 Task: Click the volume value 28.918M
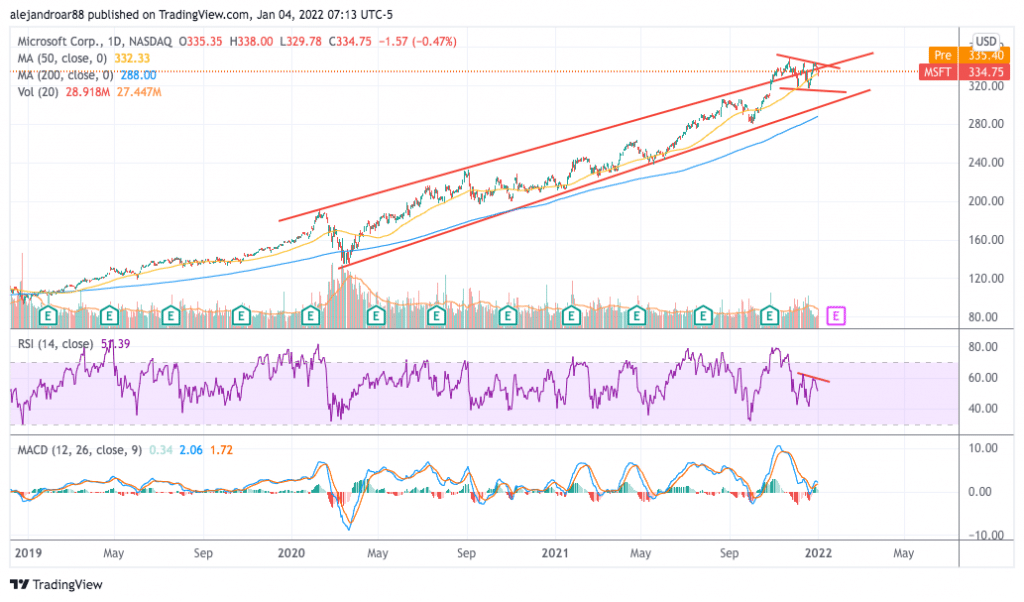click(x=88, y=92)
